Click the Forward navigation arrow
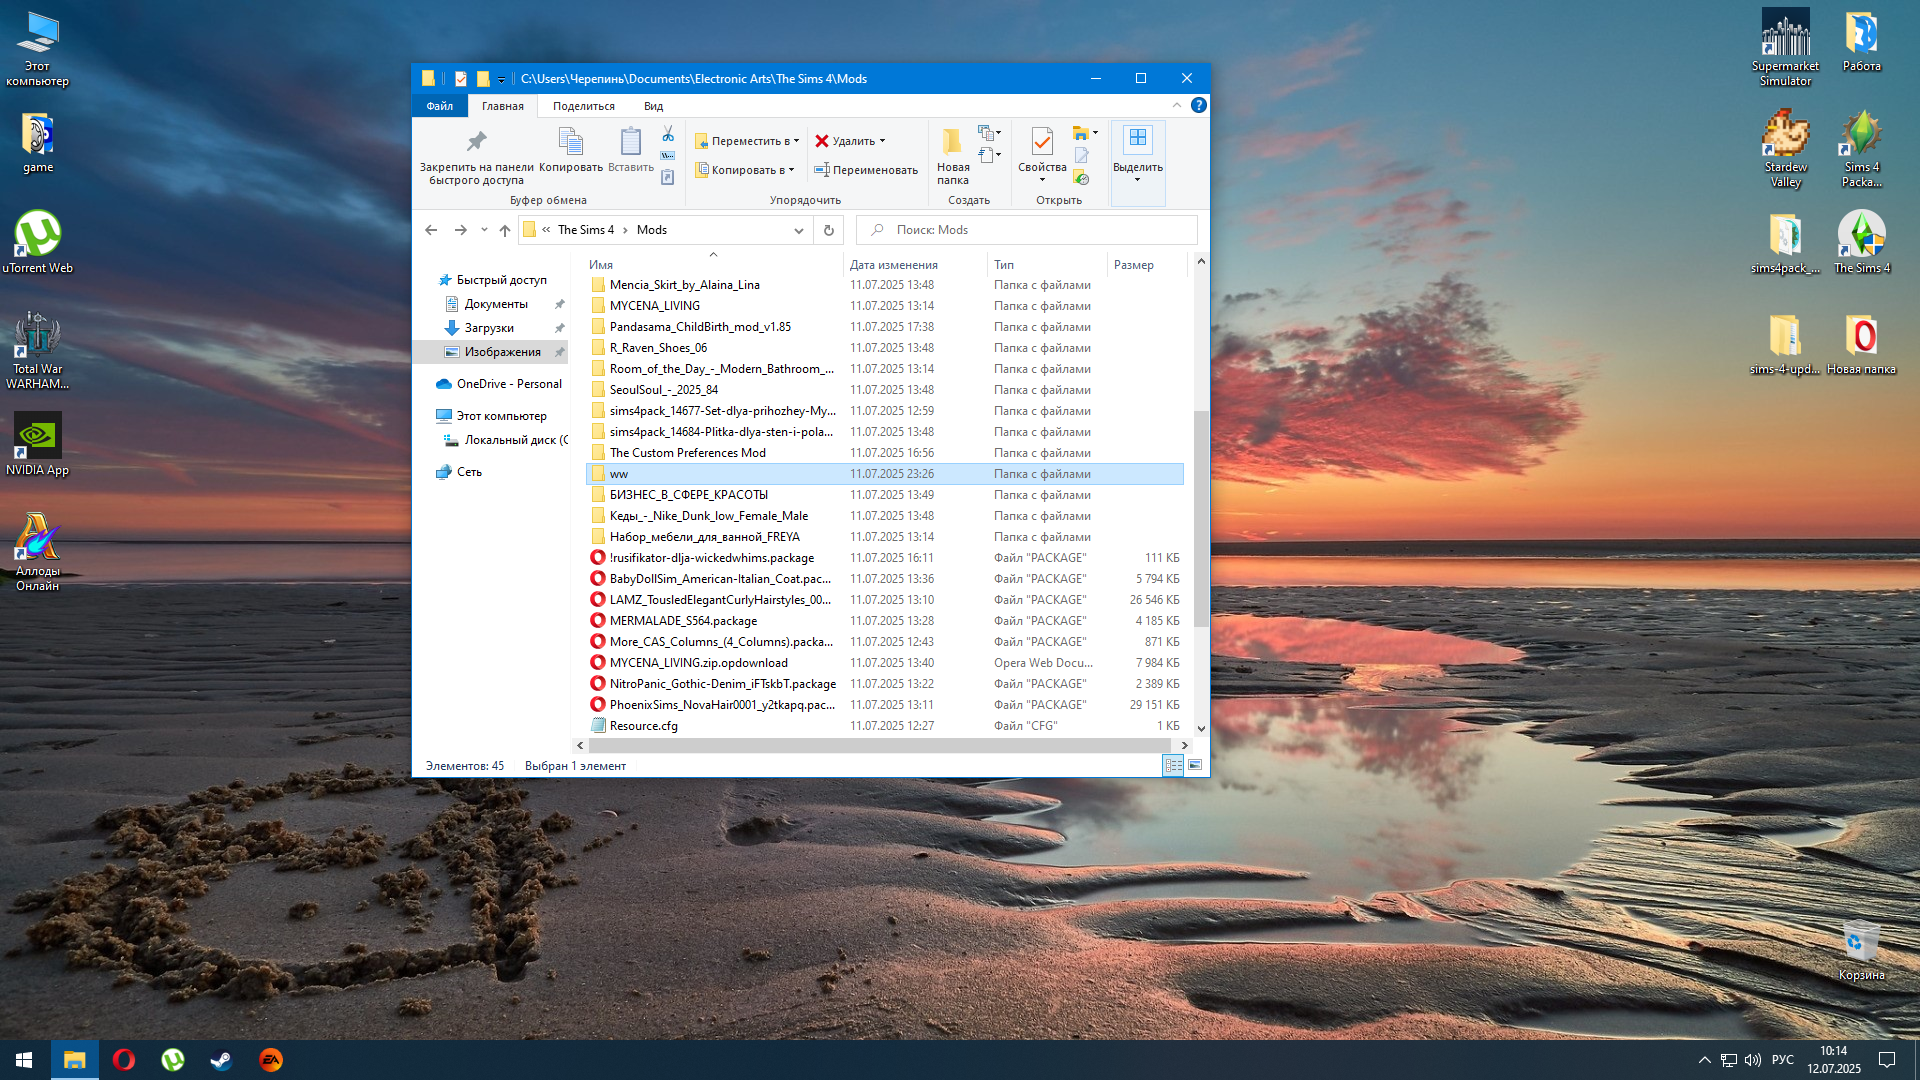Viewport: 1920px width, 1080px height. pos(460,230)
